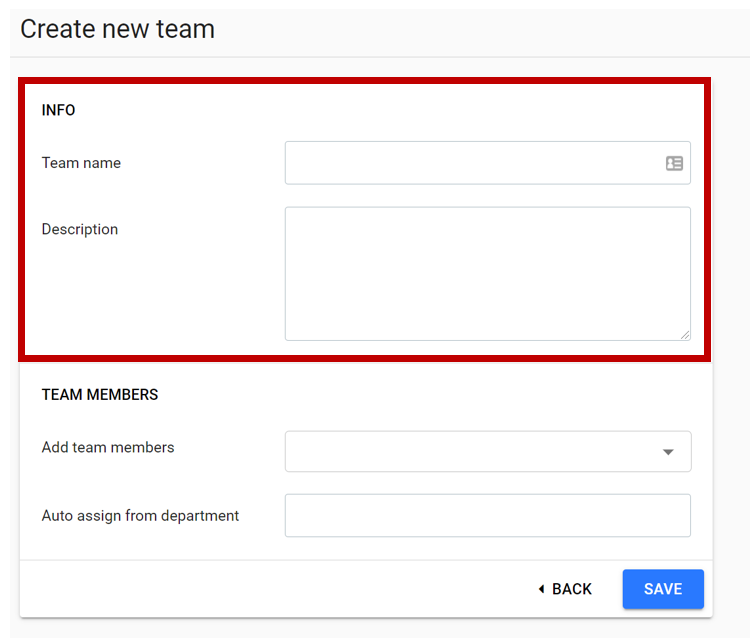This screenshot has width=750, height=638.
Task: Click the back arrow icon beside BACK
Action: [541, 589]
